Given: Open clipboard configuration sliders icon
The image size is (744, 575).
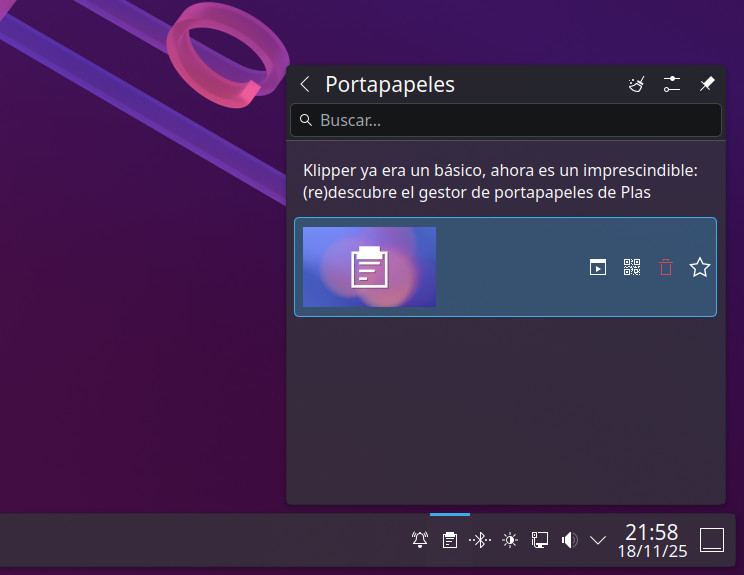Looking at the screenshot, I should (672, 85).
